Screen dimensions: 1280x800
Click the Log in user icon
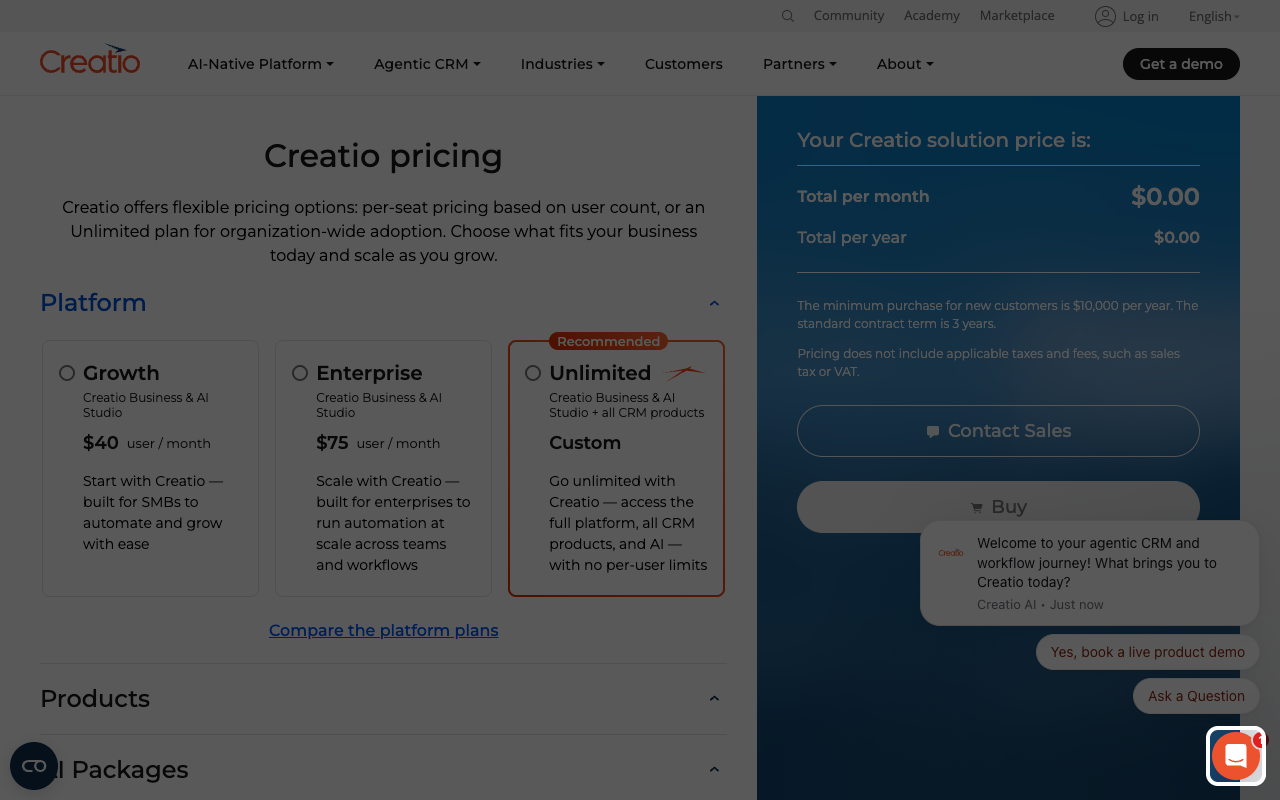(1105, 16)
